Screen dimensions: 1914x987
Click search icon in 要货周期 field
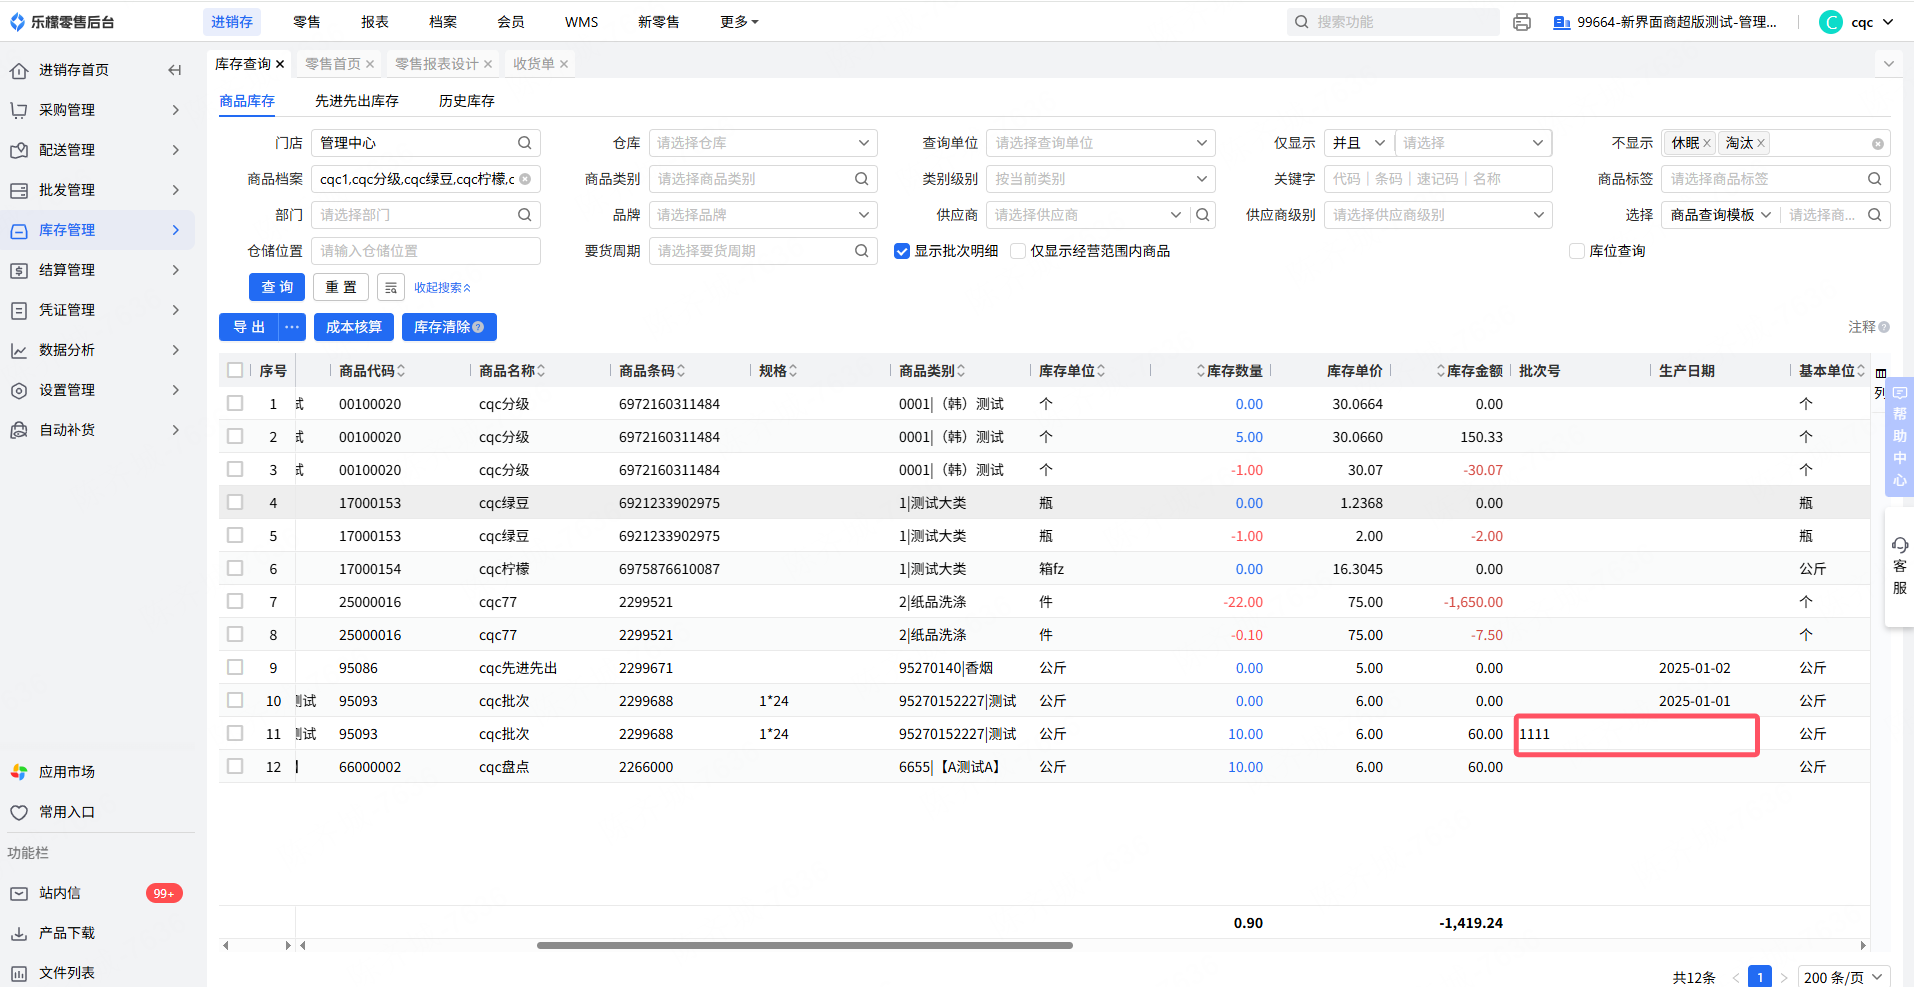coord(861,251)
